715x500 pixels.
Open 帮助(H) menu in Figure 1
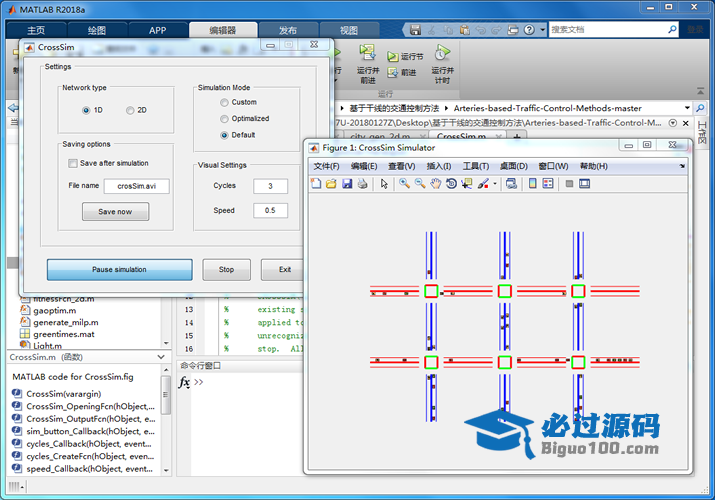(x=593, y=166)
